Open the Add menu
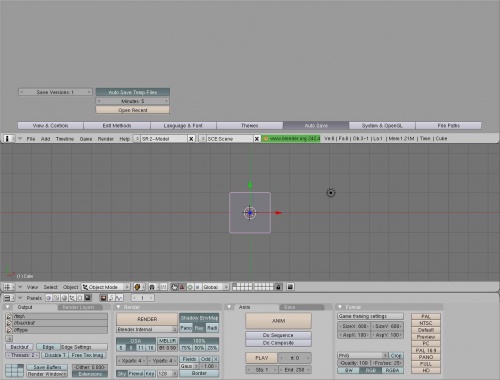This screenshot has height=380, width=500. click(45, 139)
